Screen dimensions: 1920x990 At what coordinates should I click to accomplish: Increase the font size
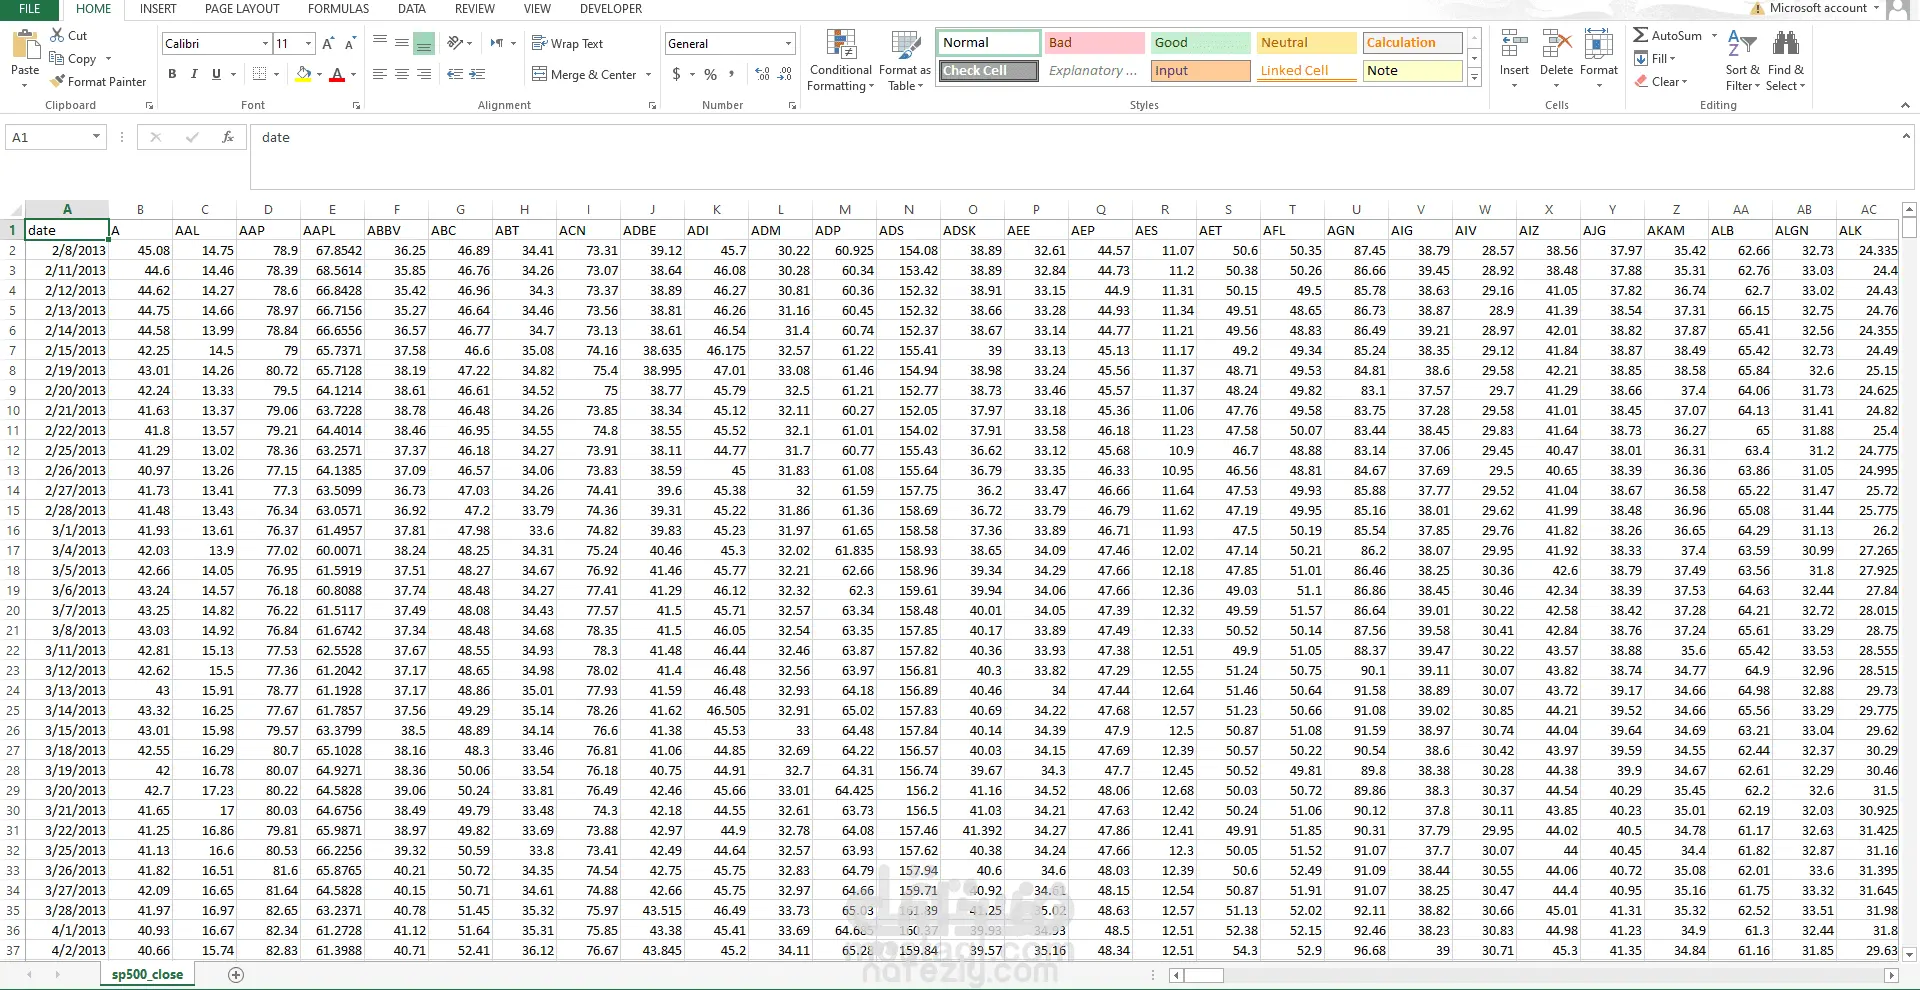tap(328, 44)
